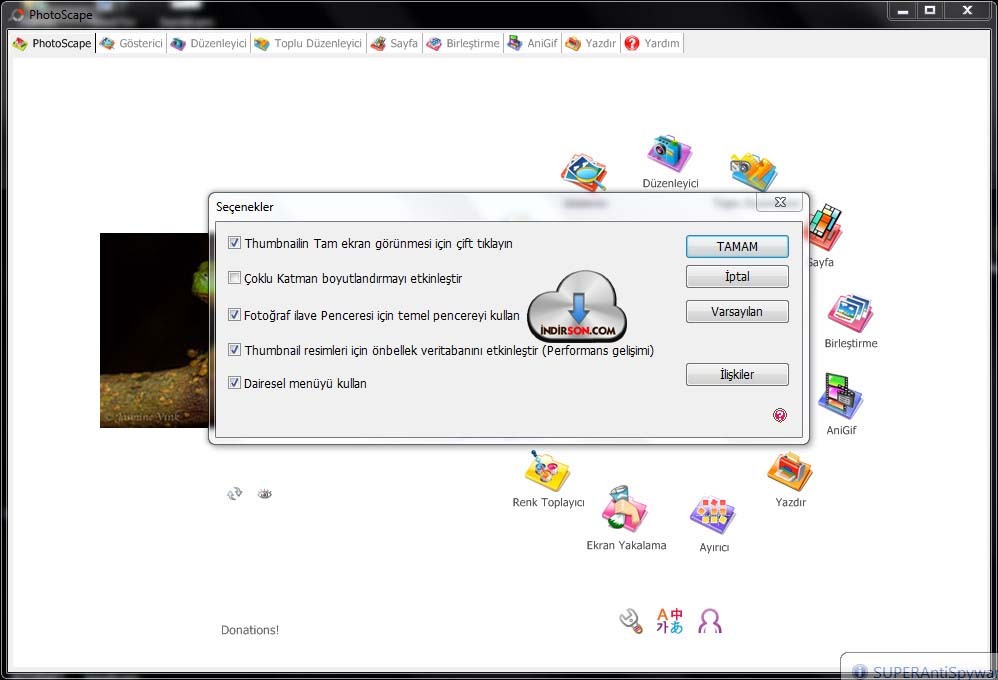Open the Yardım help tab
This screenshot has height=680, width=998.
652,43
